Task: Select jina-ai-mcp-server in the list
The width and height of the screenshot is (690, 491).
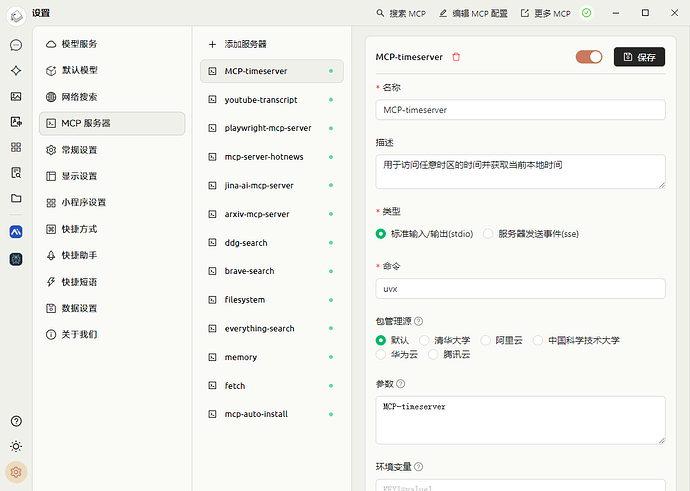Action: 272,185
